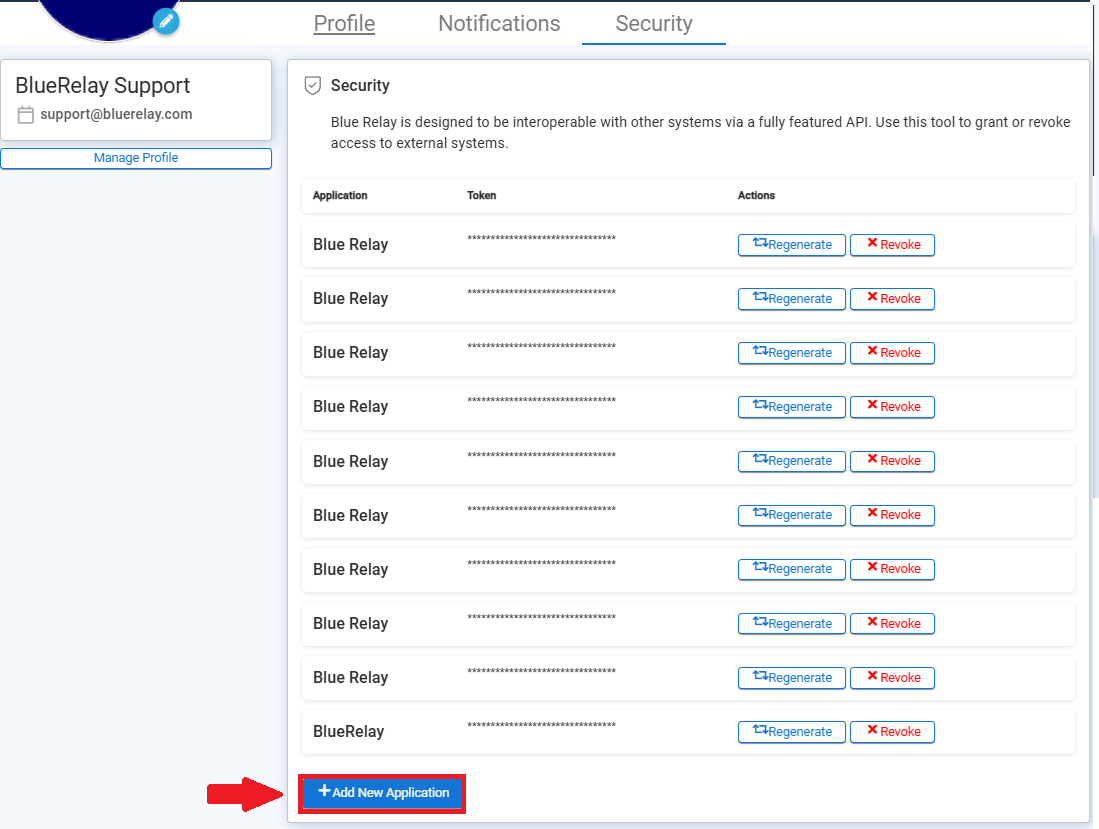Add a new application
This screenshot has width=1099, height=829.
coord(382,793)
